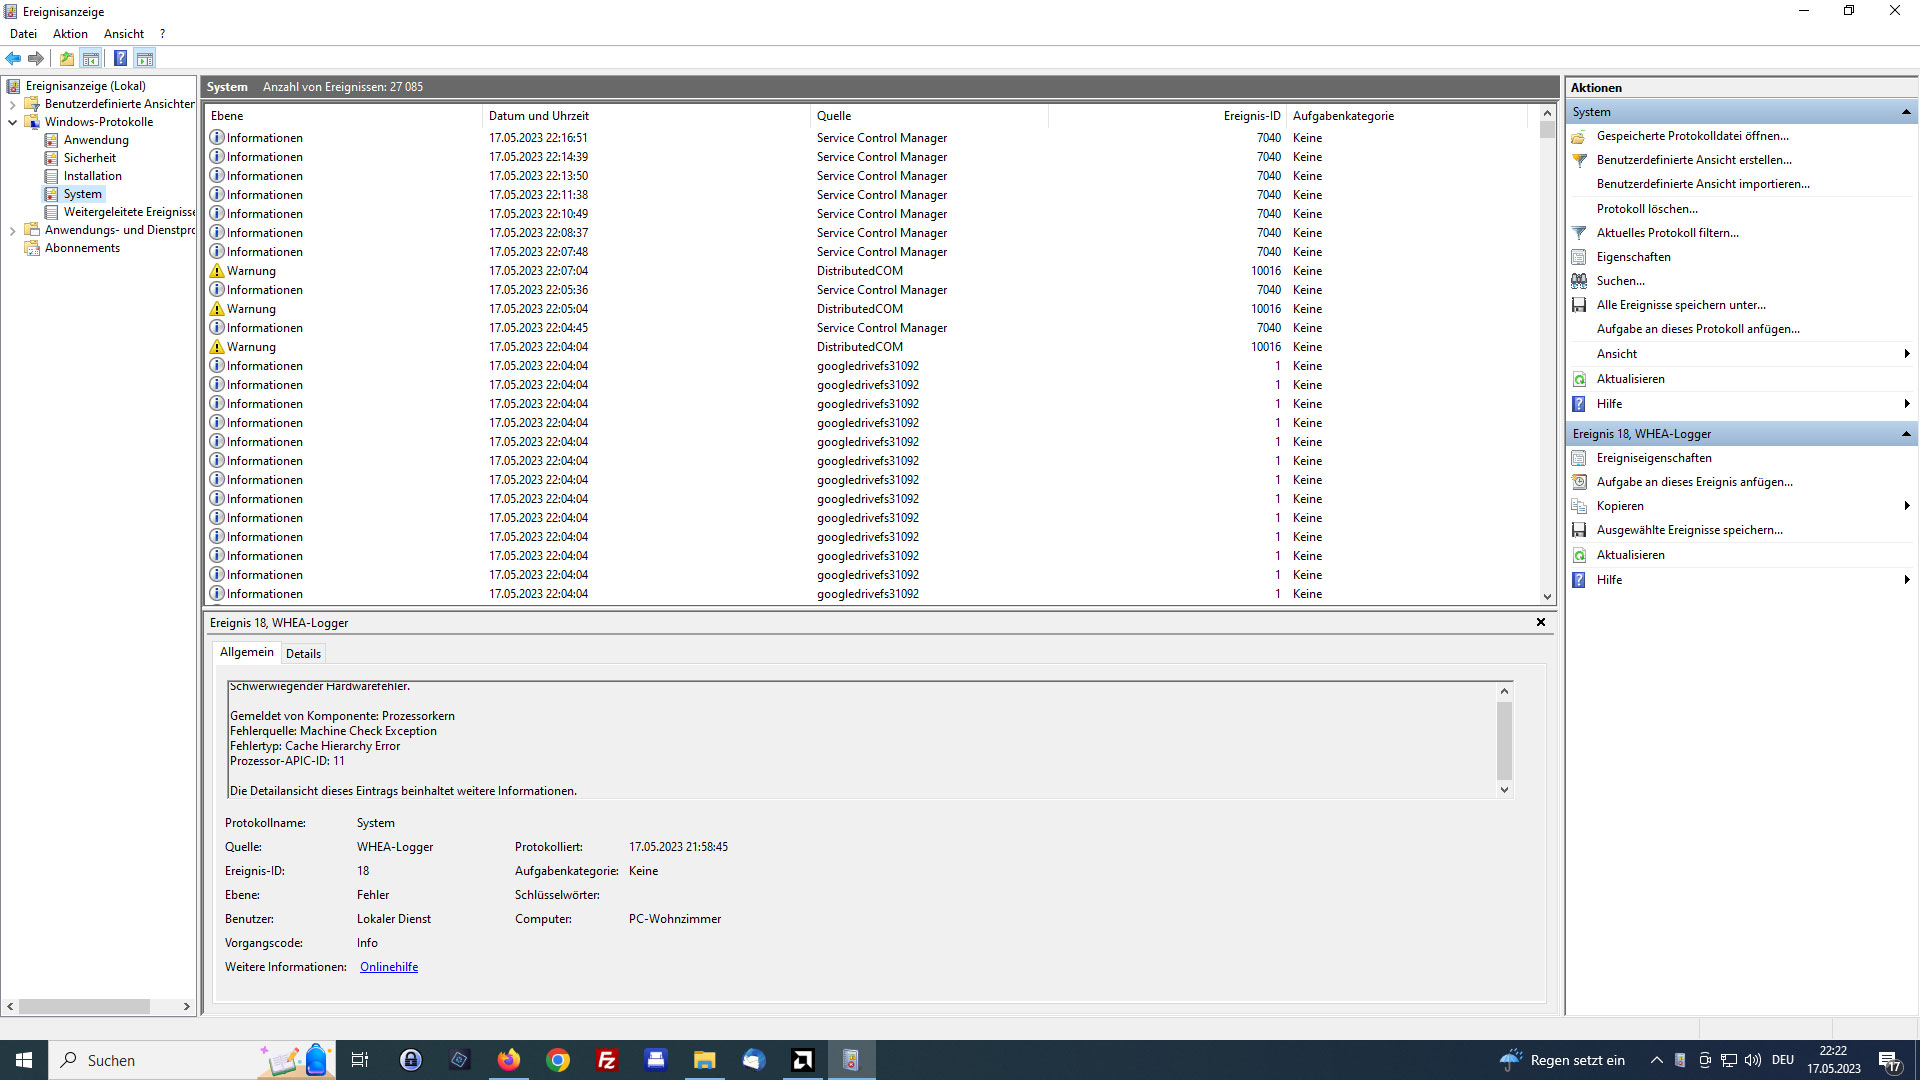Open the Onlinehilfe link
The height and width of the screenshot is (1080, 1920).
tap(389, 967)
